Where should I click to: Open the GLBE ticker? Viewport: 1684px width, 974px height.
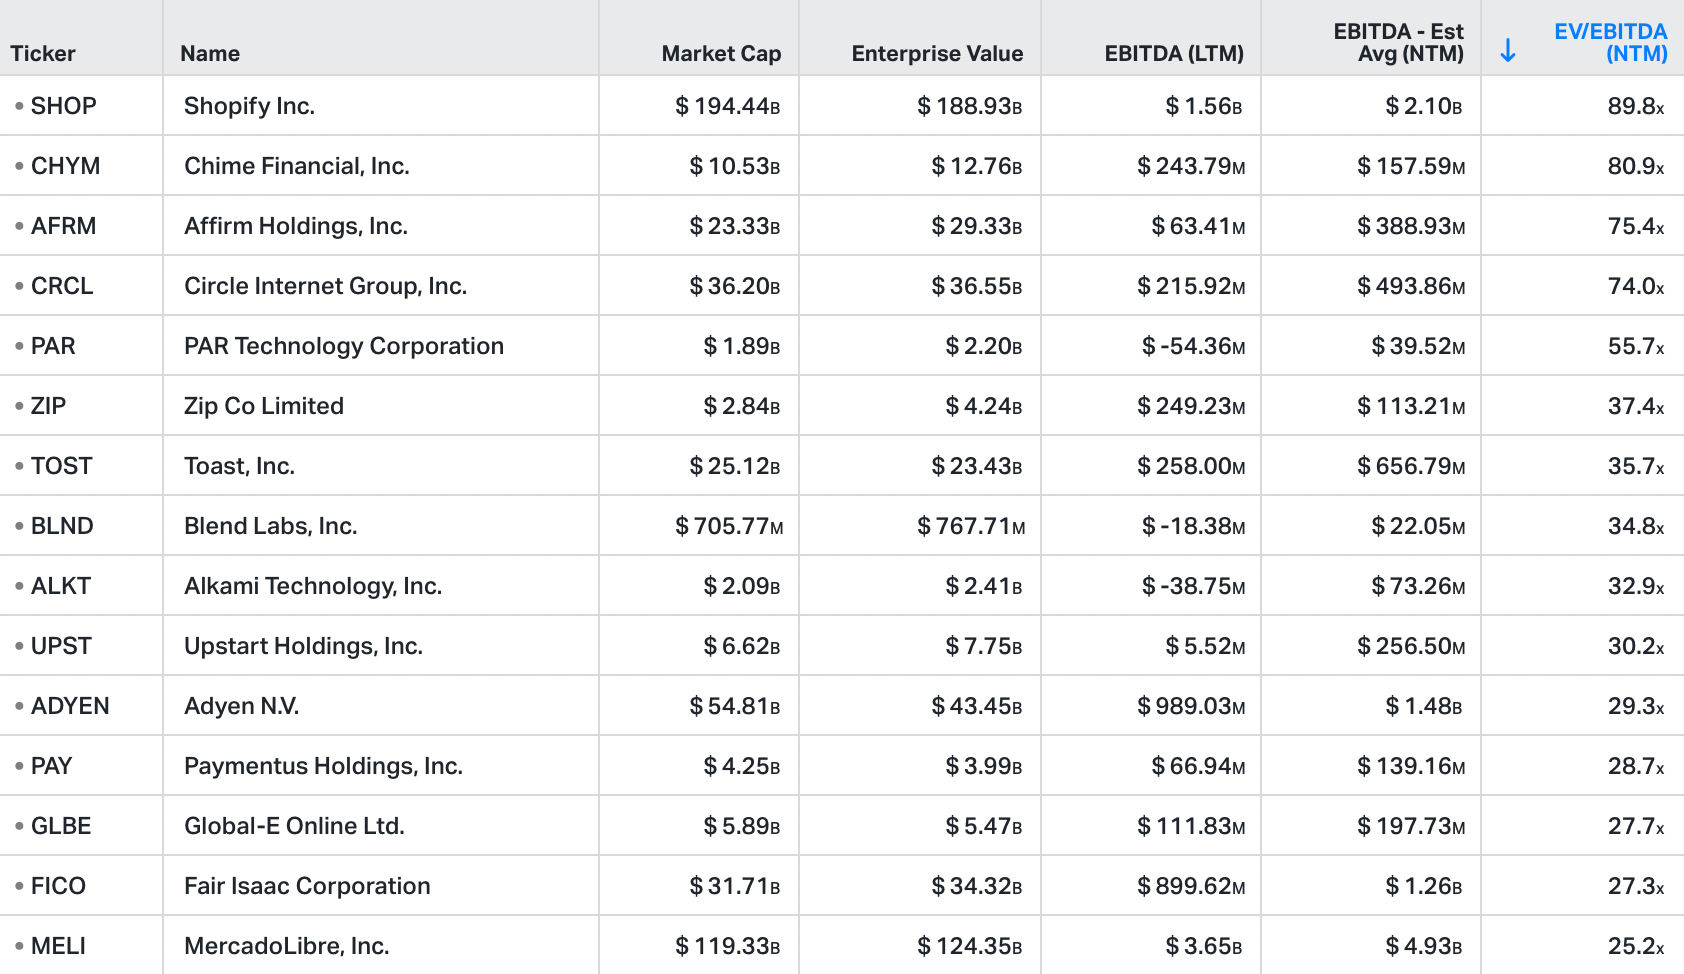61,826
